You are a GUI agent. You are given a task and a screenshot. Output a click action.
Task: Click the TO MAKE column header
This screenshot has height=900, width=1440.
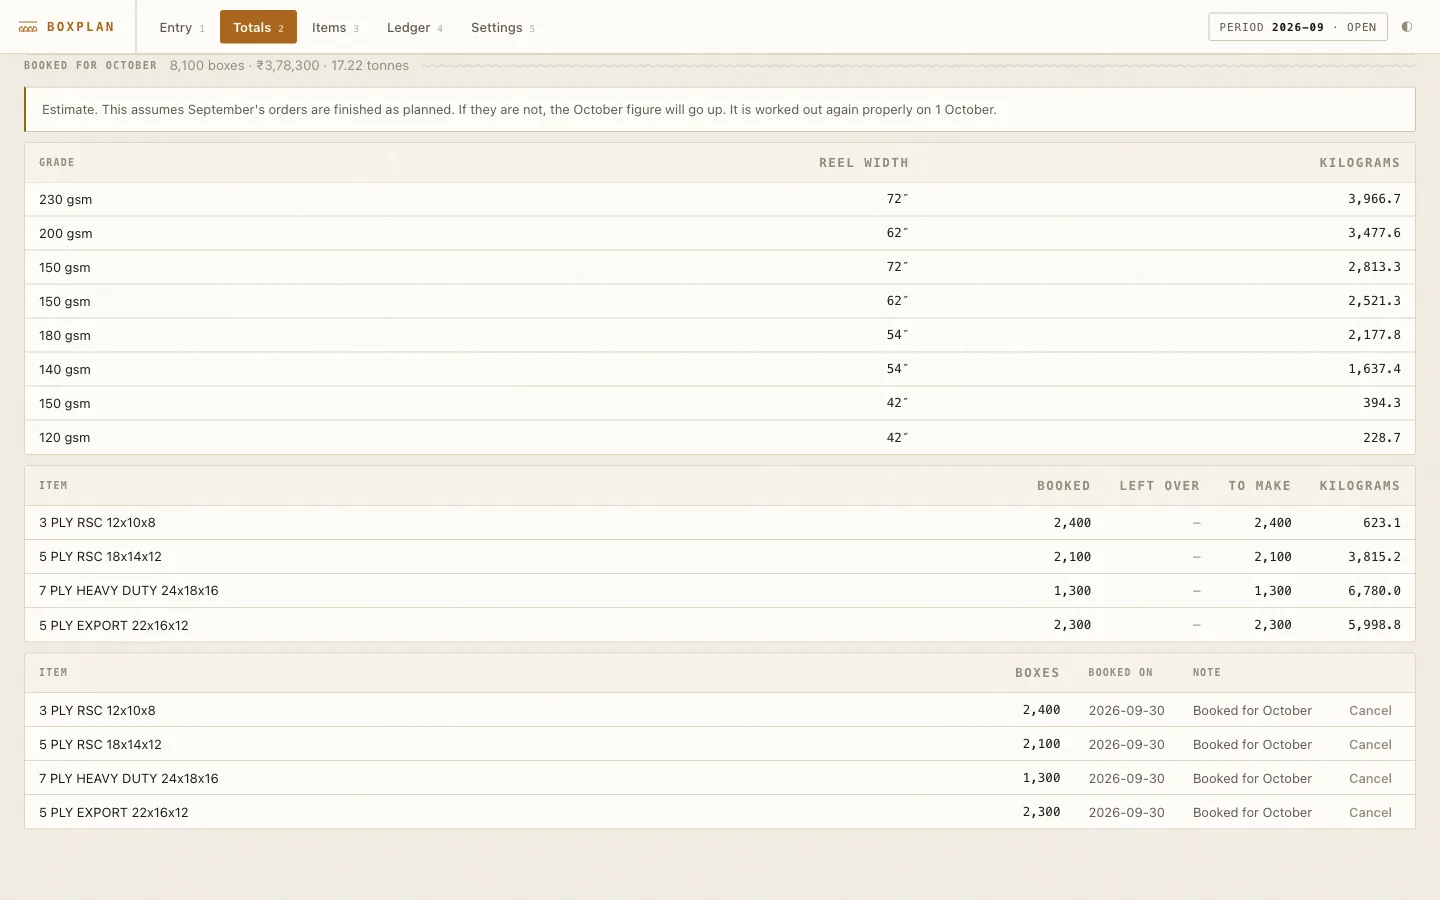[x=1260, y=486]
